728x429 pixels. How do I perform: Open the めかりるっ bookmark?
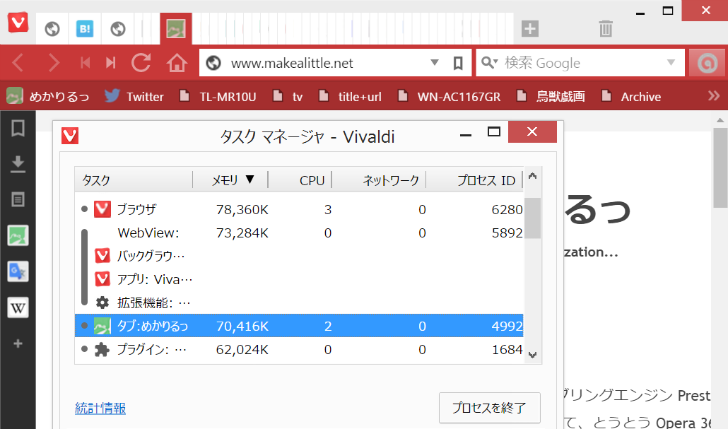click(48, 96)
